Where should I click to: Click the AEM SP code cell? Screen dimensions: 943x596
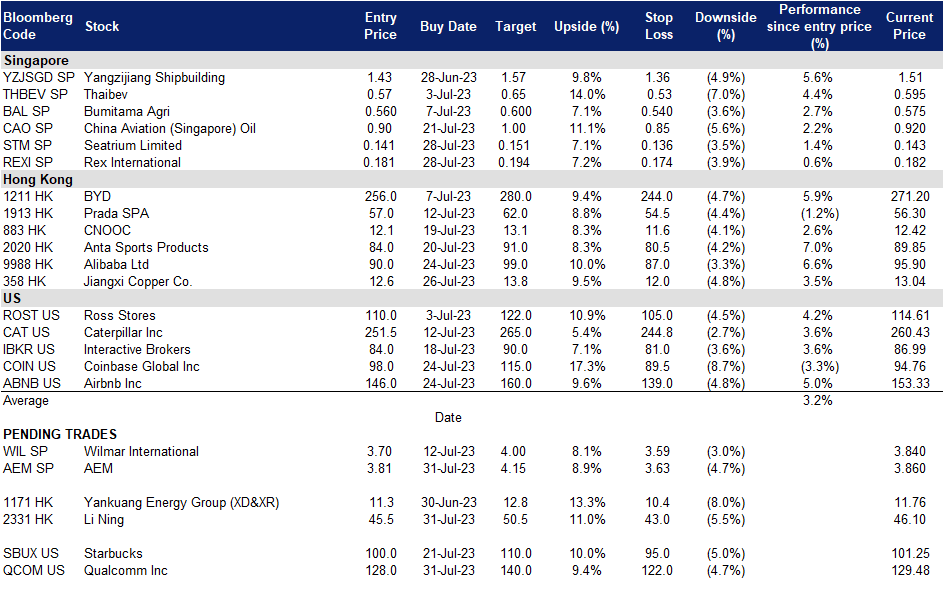pos(28,469)
